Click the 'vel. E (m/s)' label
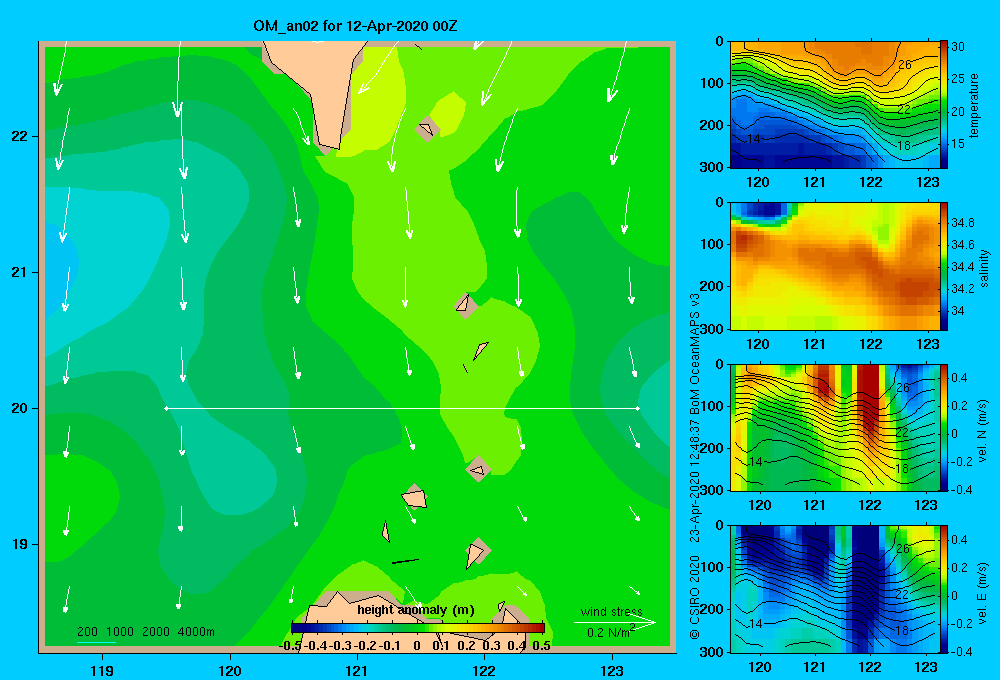 (x=983, y=592)
